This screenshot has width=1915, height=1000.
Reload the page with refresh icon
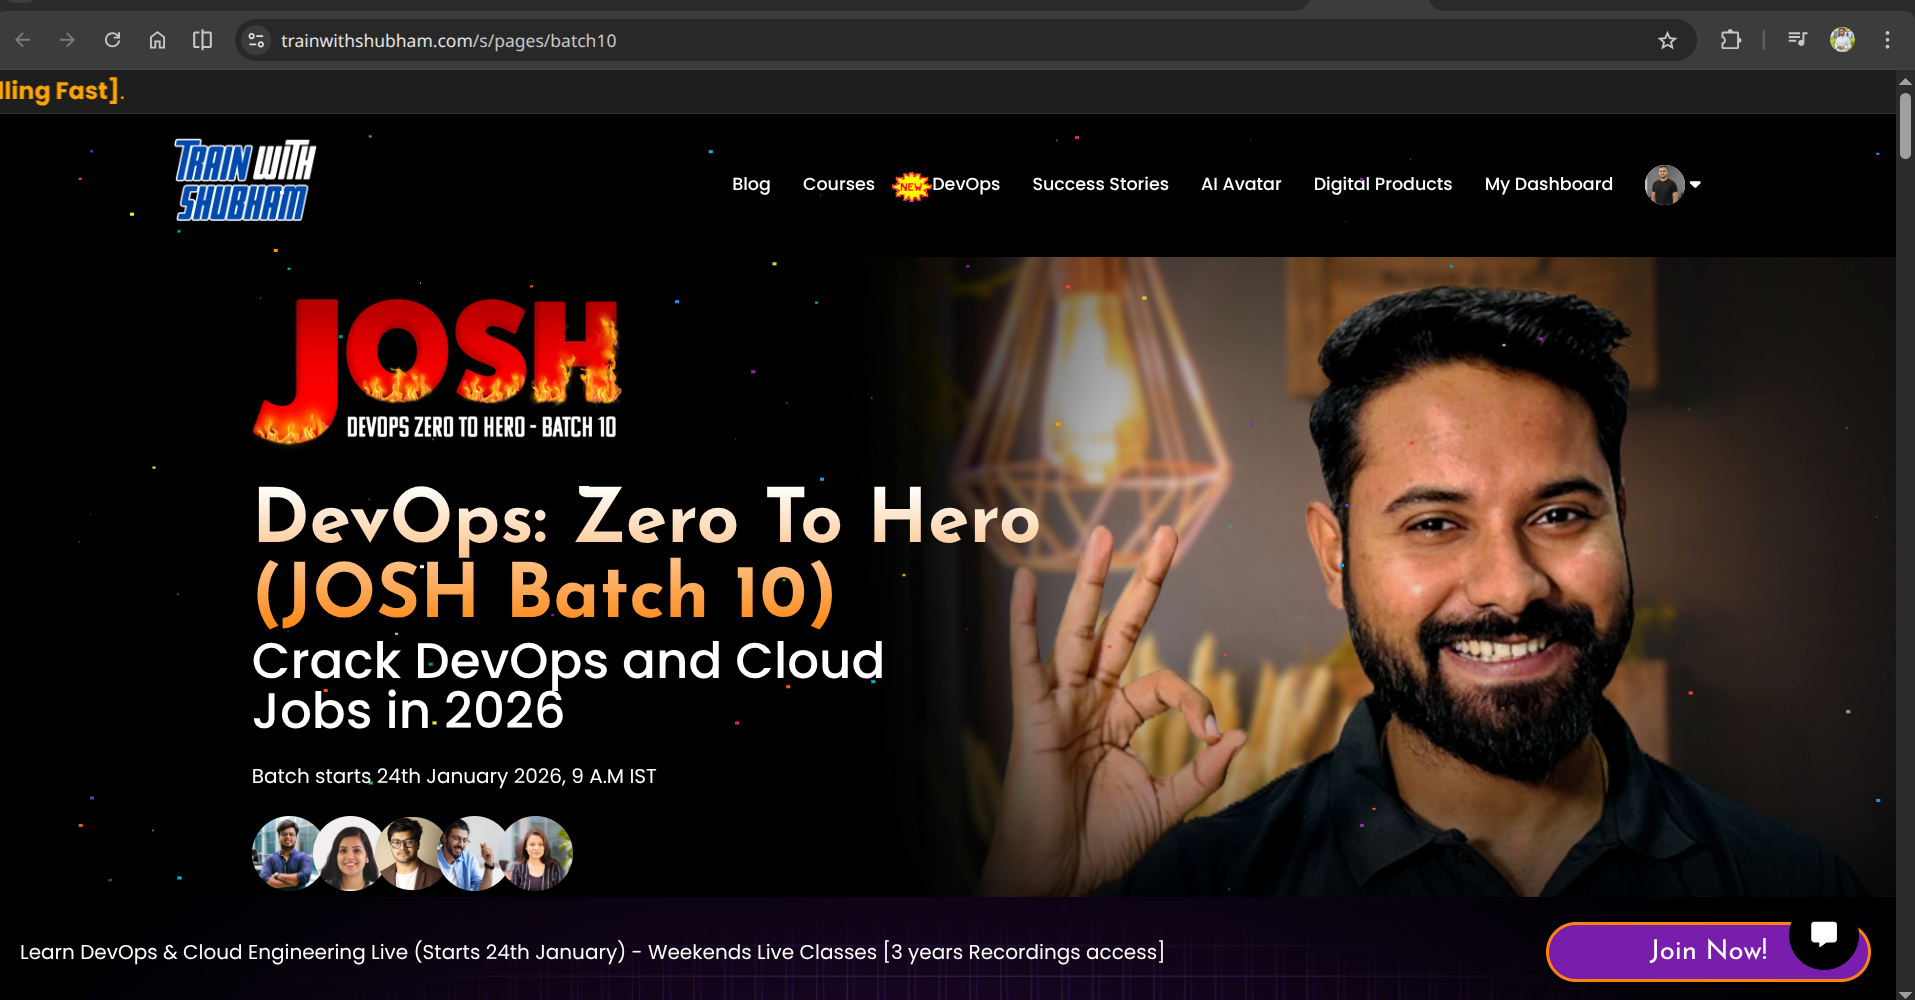click(x=112, y=40)
